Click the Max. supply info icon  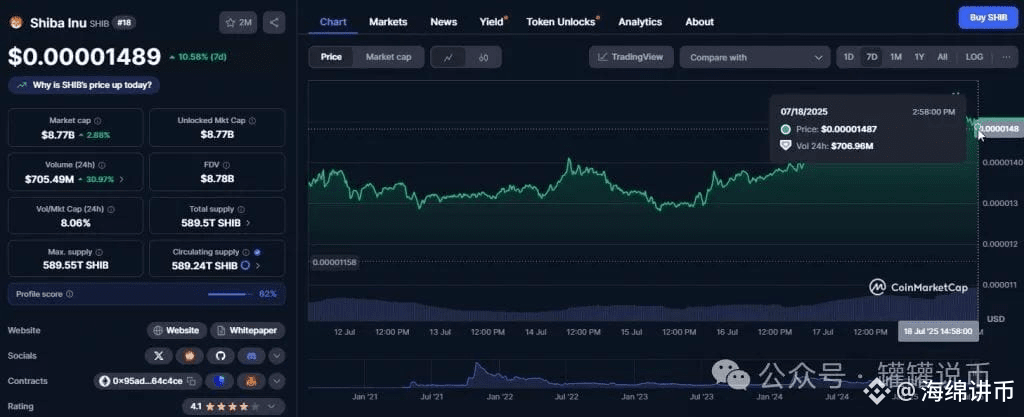click(x=98, y=252)
